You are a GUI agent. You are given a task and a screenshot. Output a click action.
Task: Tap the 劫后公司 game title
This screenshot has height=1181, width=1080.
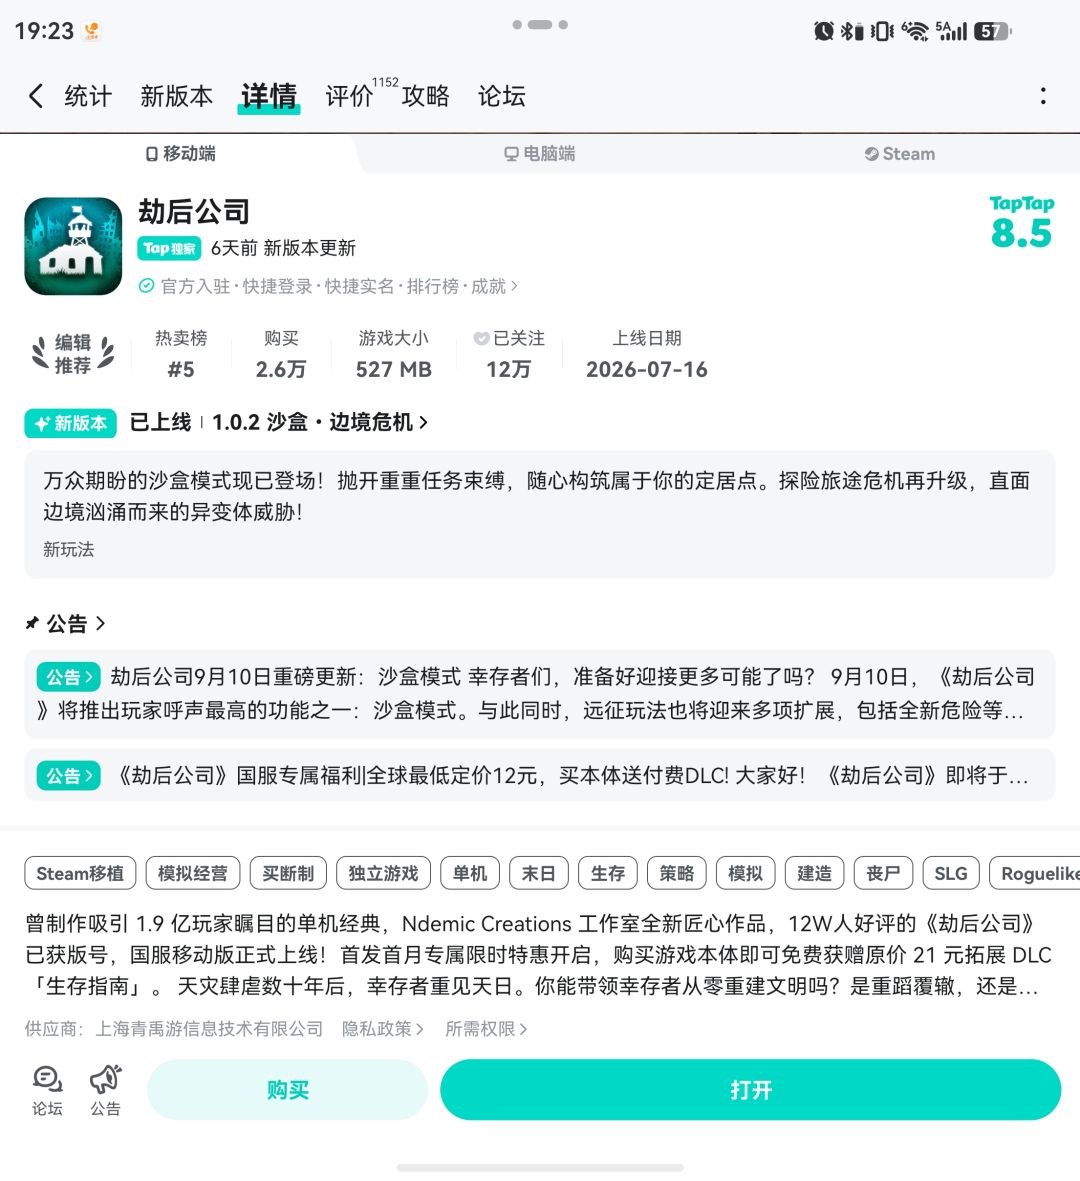pyautogui.click(x=194, y=212)
